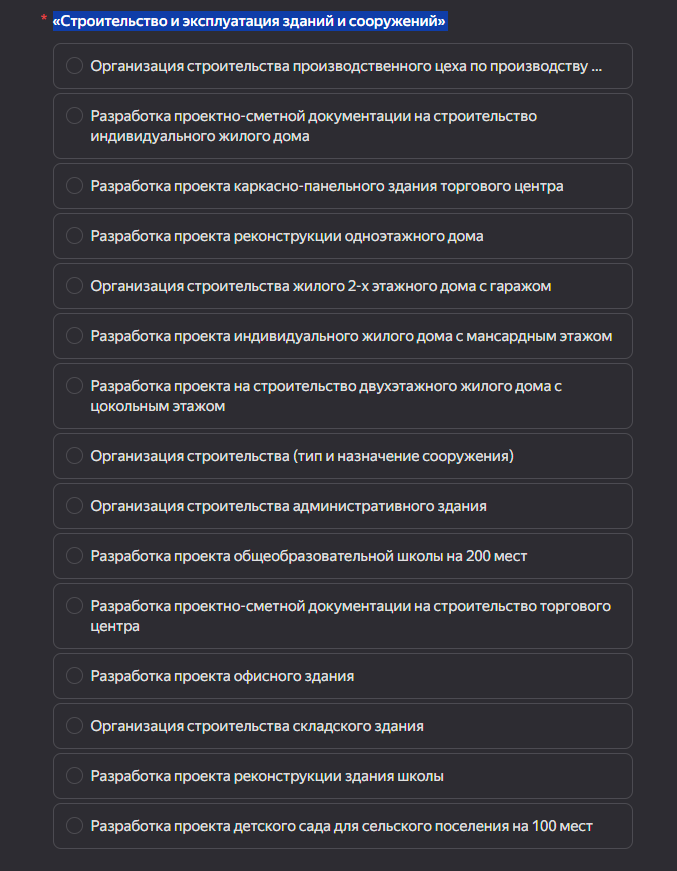Image resolution: width=677 pixels, height=871 pixels.
Task: Choose 'Разработка проекта реконструкции здания школы'
Action: (x=74, y=776)
